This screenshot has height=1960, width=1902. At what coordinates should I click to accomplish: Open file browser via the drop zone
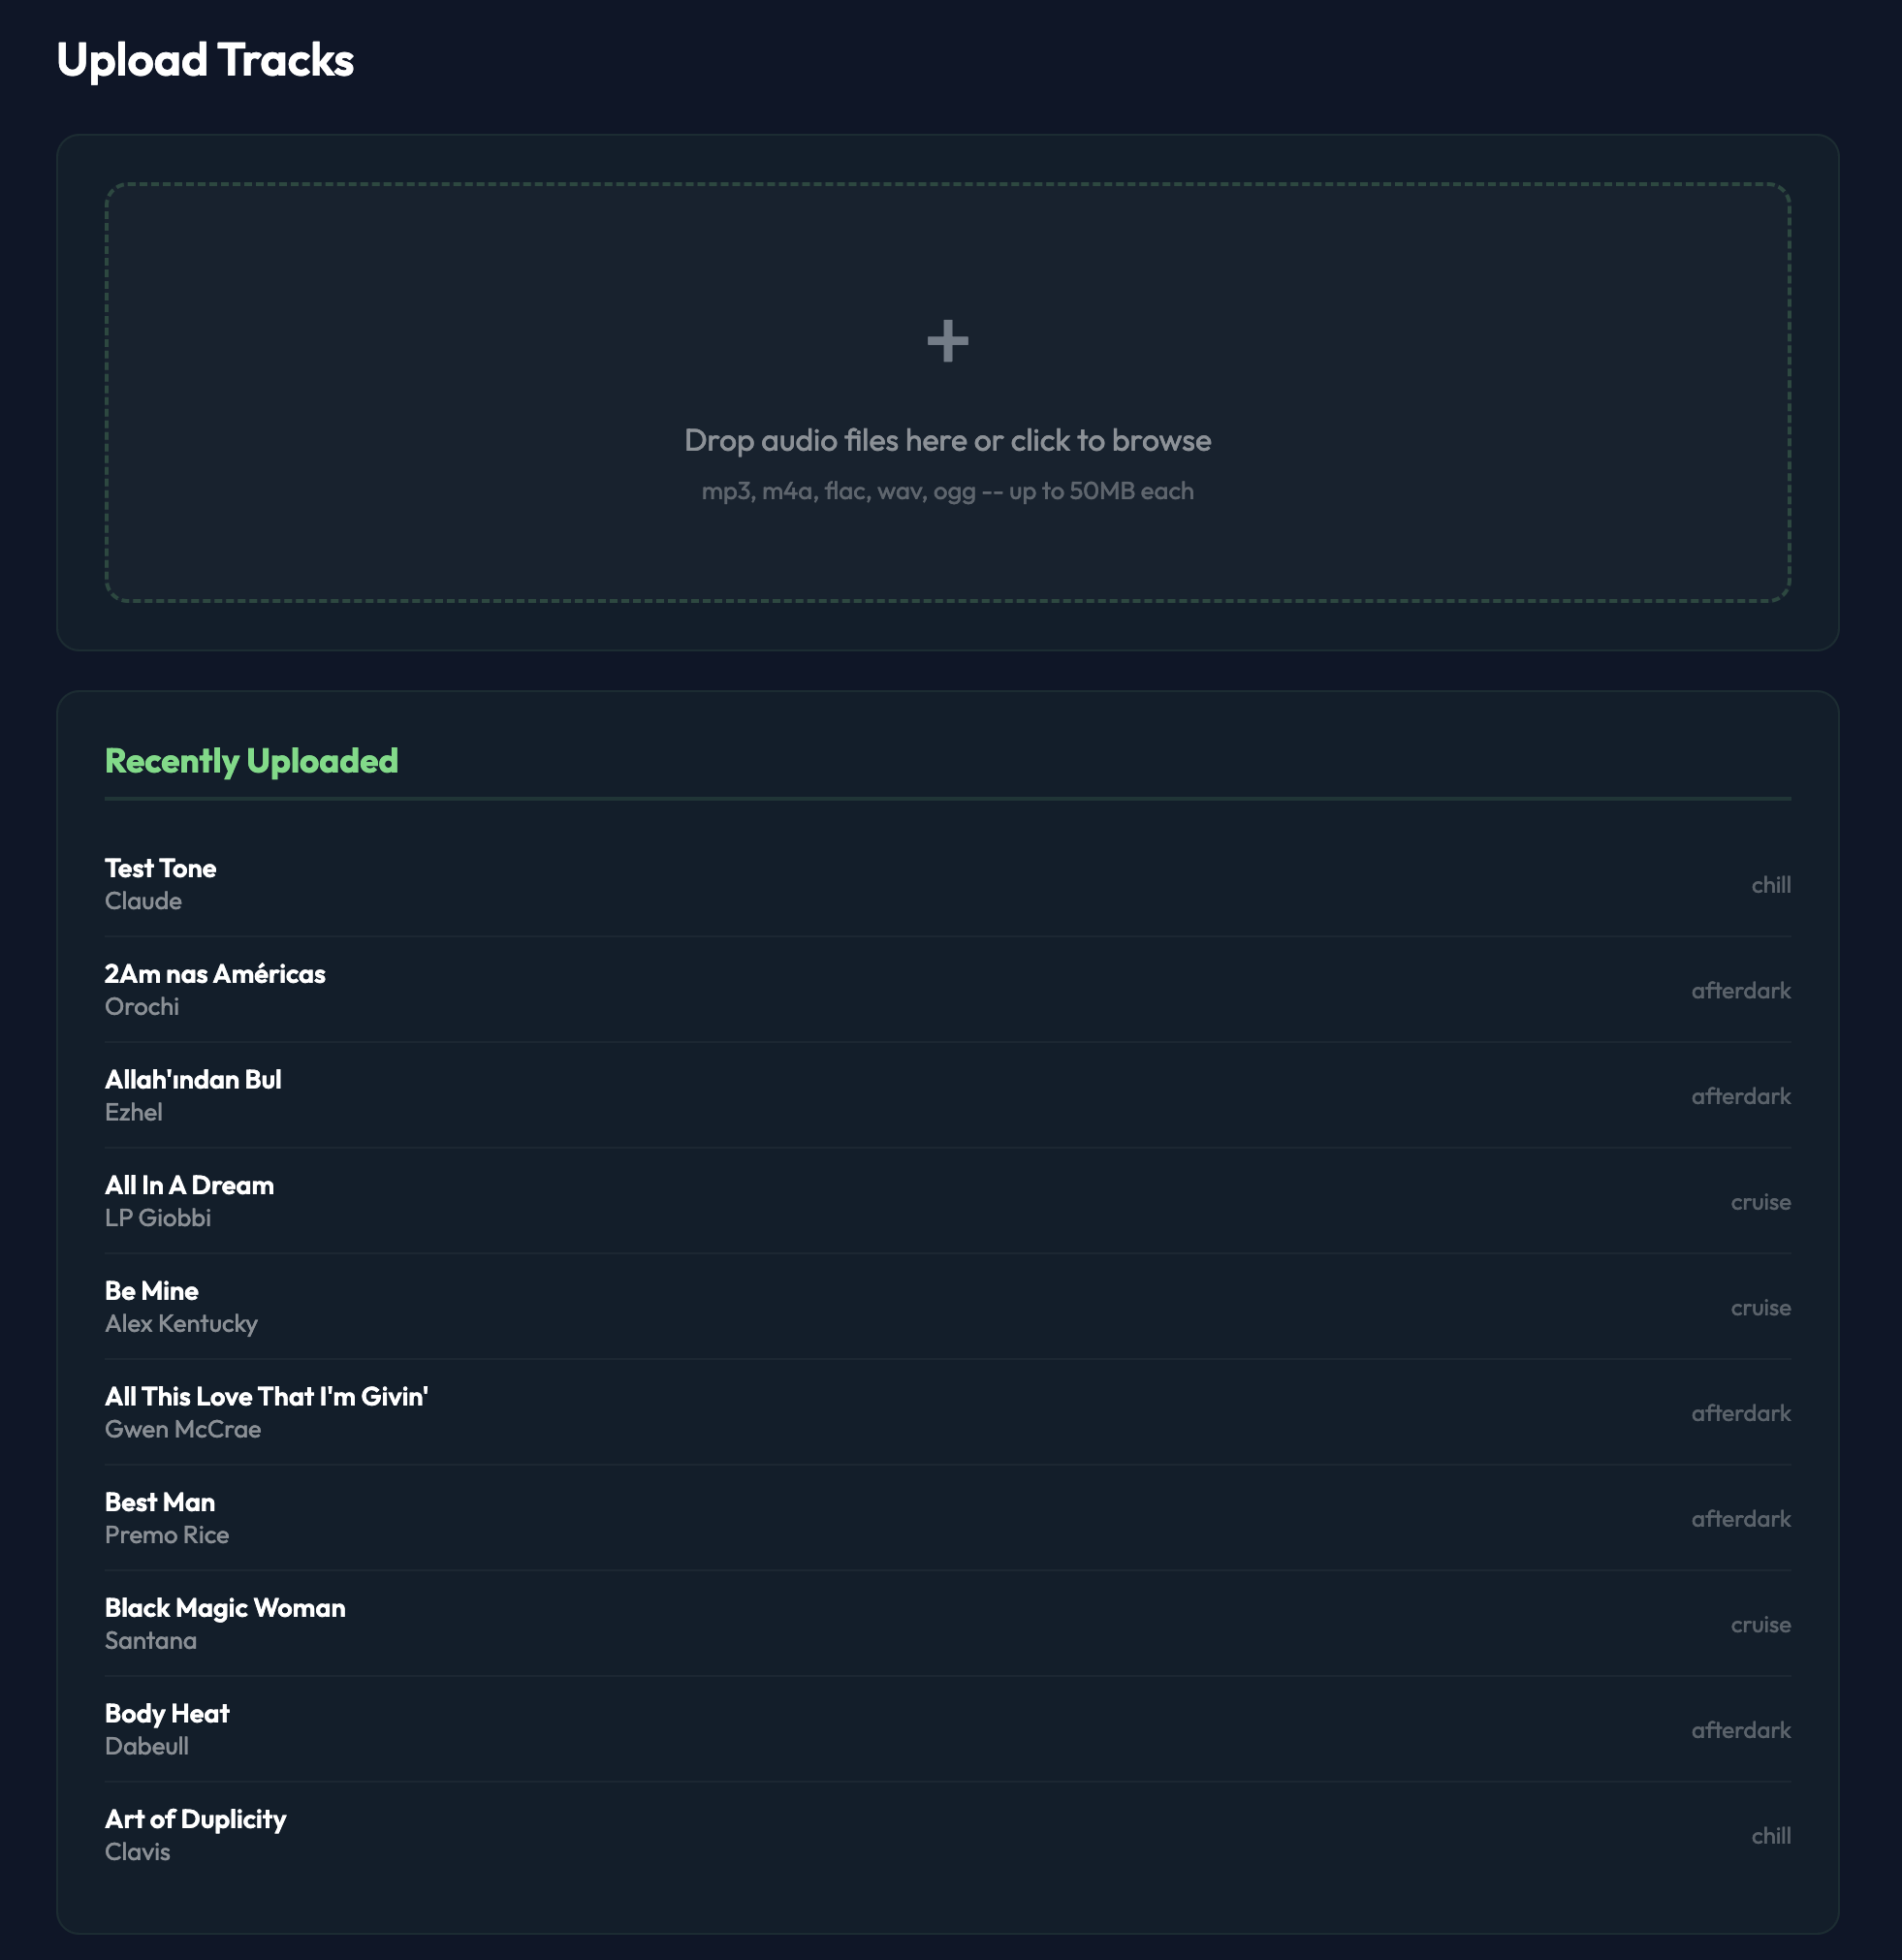(948, 440)
